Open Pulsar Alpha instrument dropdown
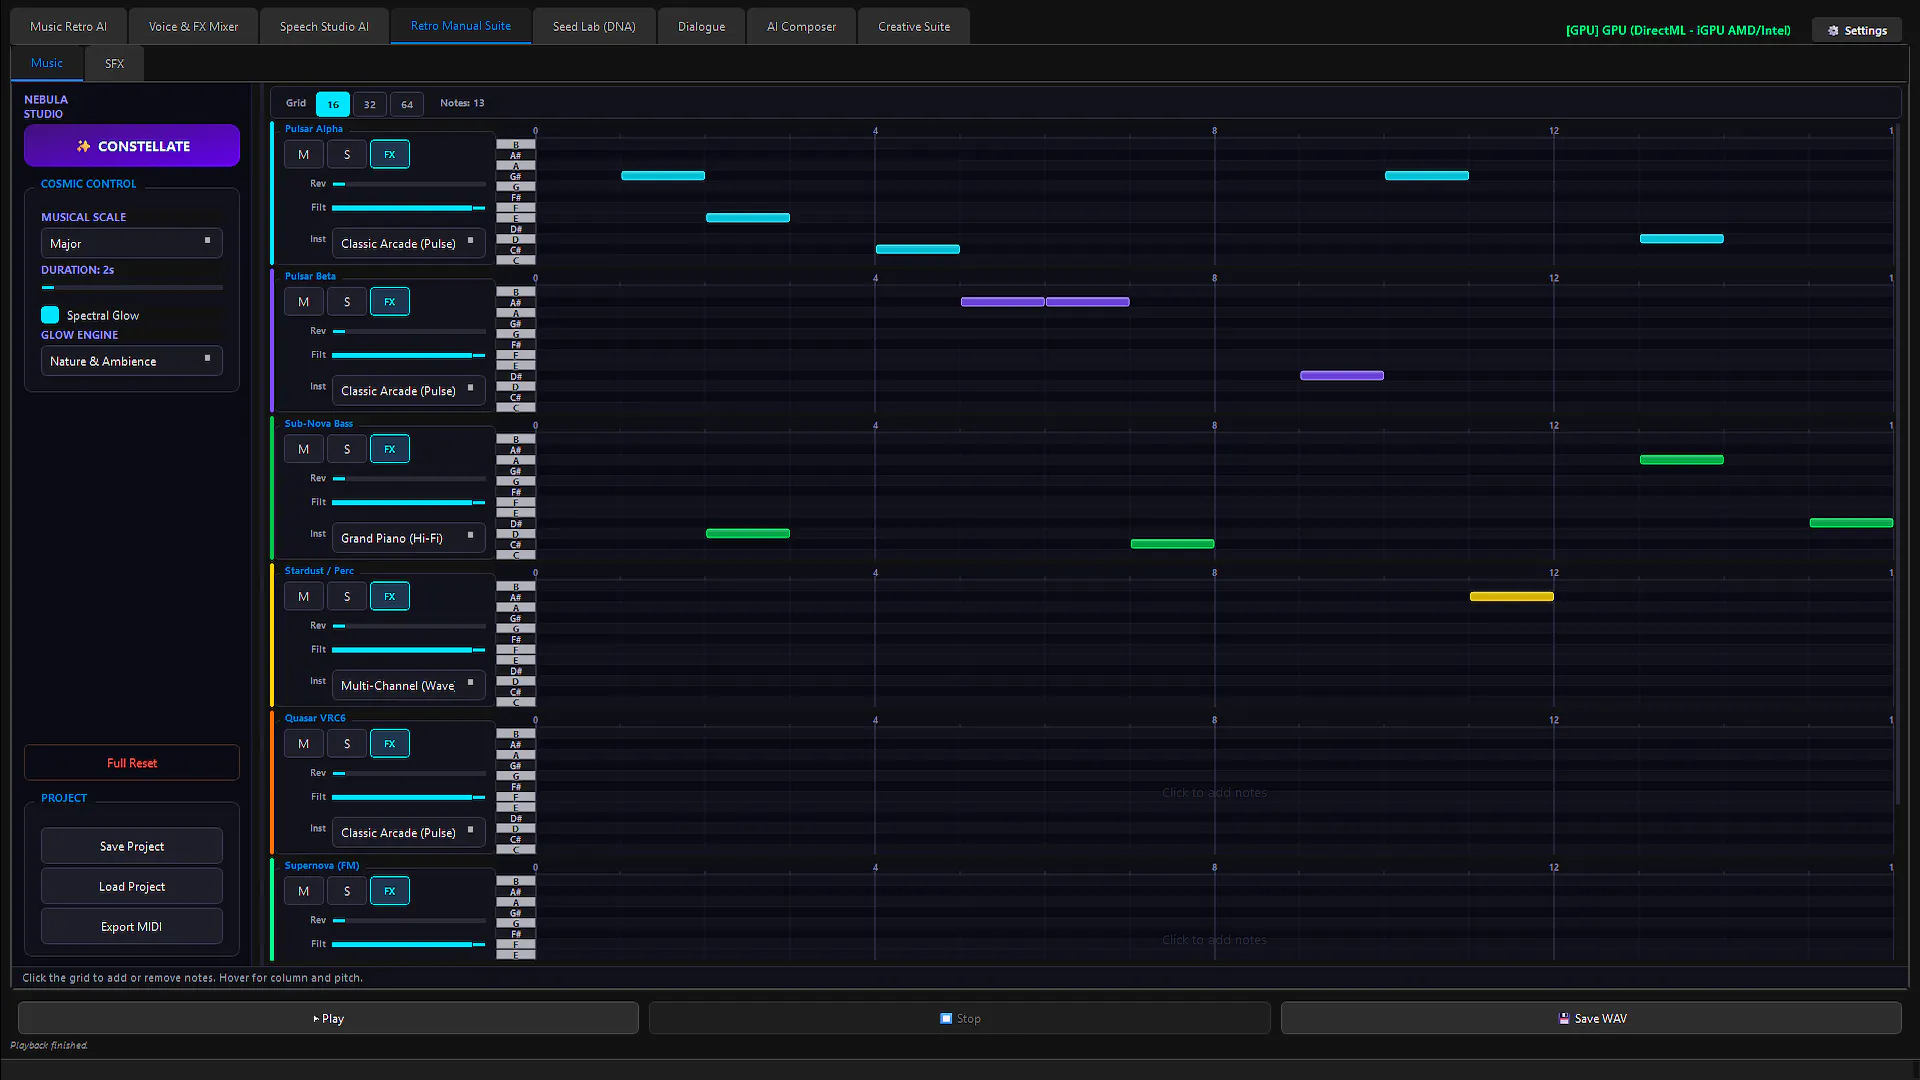This screenshot has height=1080, width=1920. [408, 243]
